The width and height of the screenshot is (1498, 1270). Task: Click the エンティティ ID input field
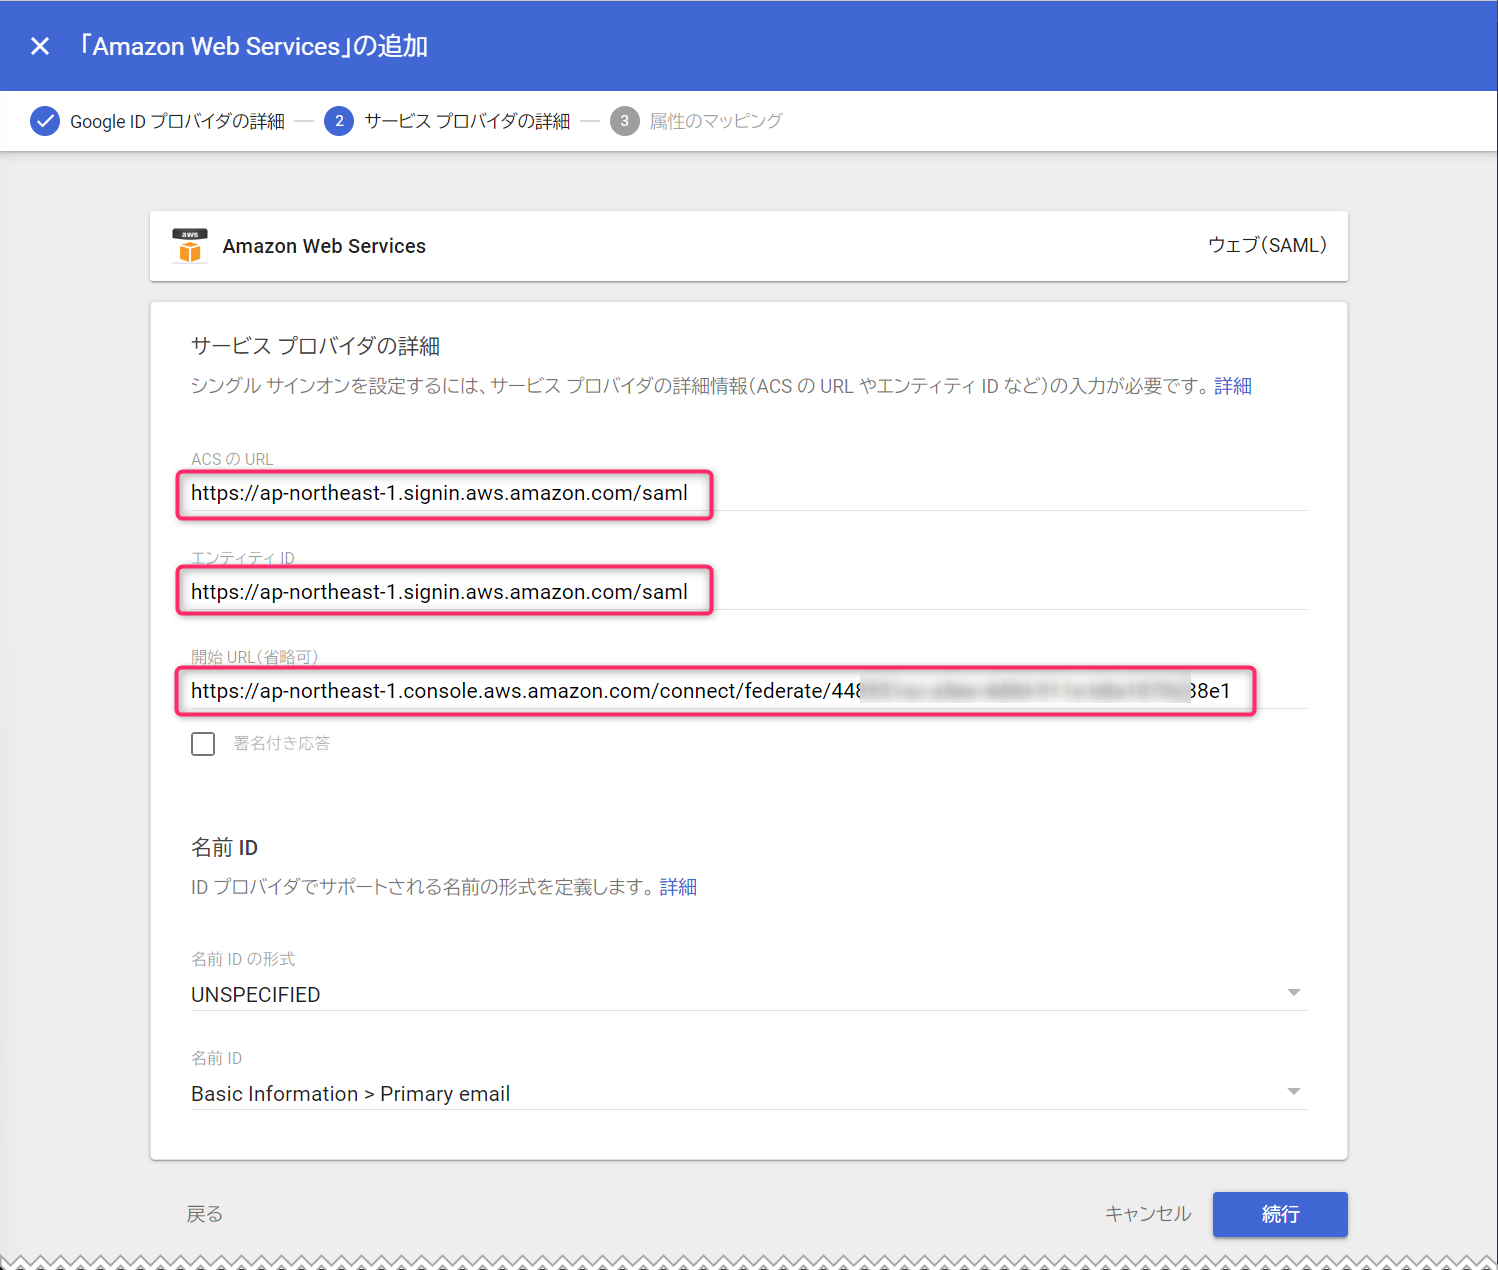(748, 592)
